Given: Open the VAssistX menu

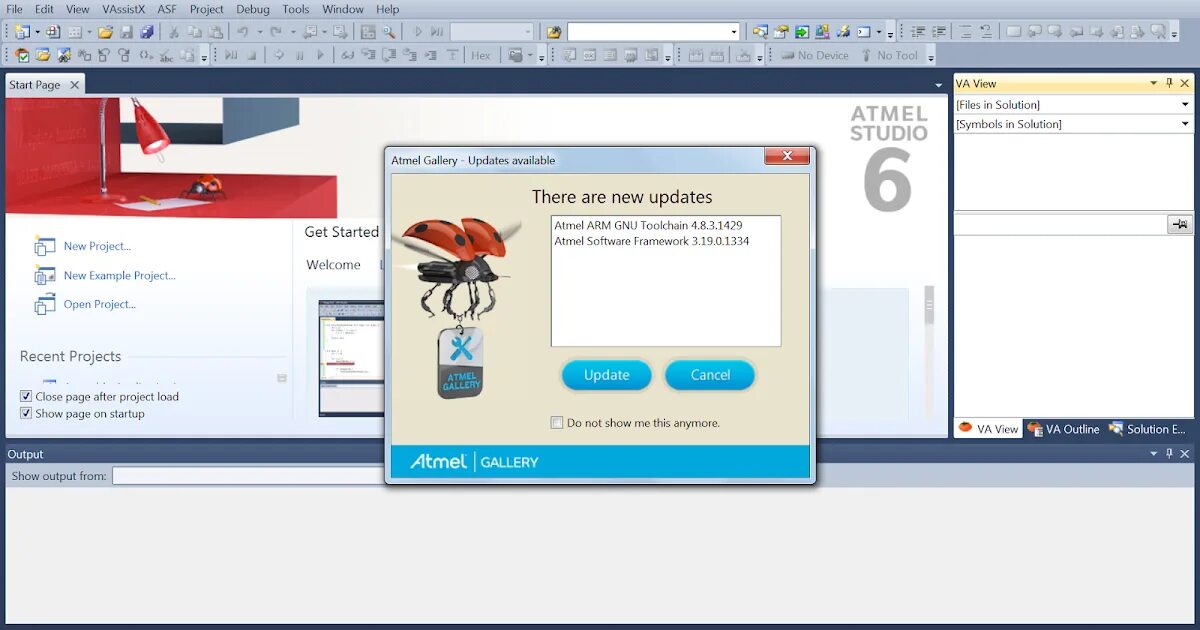Looking at the screenshot, I should [x=123, y=9].
